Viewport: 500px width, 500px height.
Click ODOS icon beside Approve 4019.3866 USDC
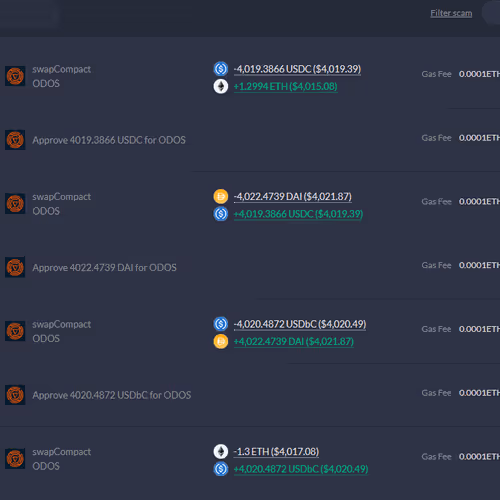click(15, 140)
